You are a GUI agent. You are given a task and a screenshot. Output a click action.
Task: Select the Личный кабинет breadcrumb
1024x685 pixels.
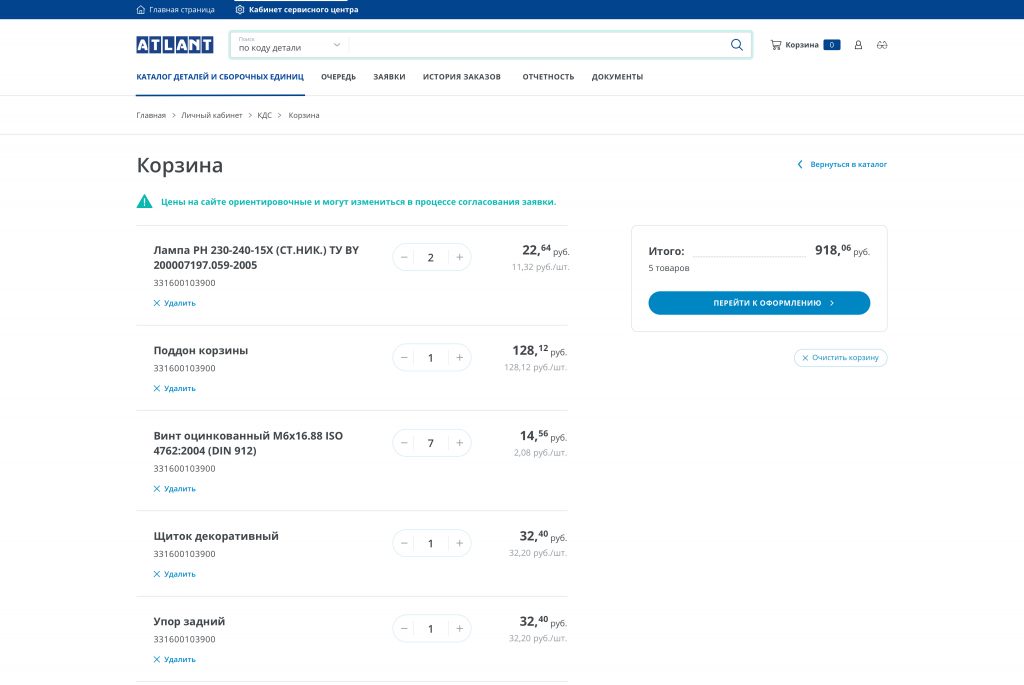pyautogui.click(x=211, y=116)
